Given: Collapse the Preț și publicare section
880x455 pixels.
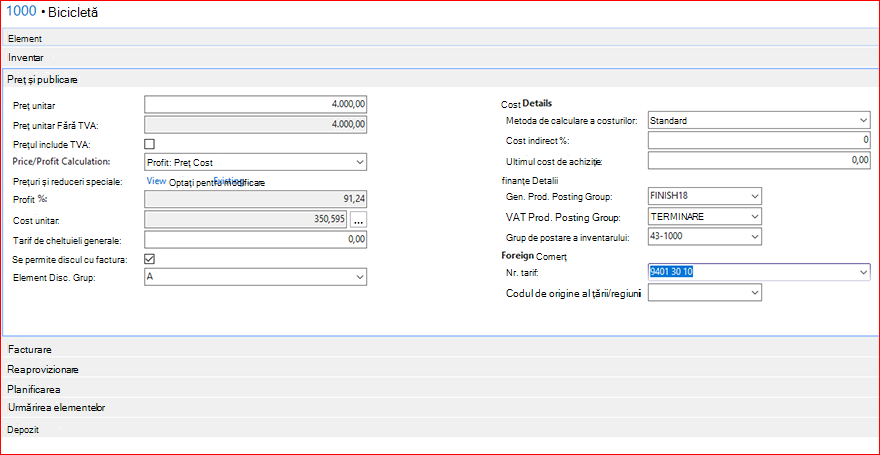Looking at the screenshot, I should pos(440,80).
